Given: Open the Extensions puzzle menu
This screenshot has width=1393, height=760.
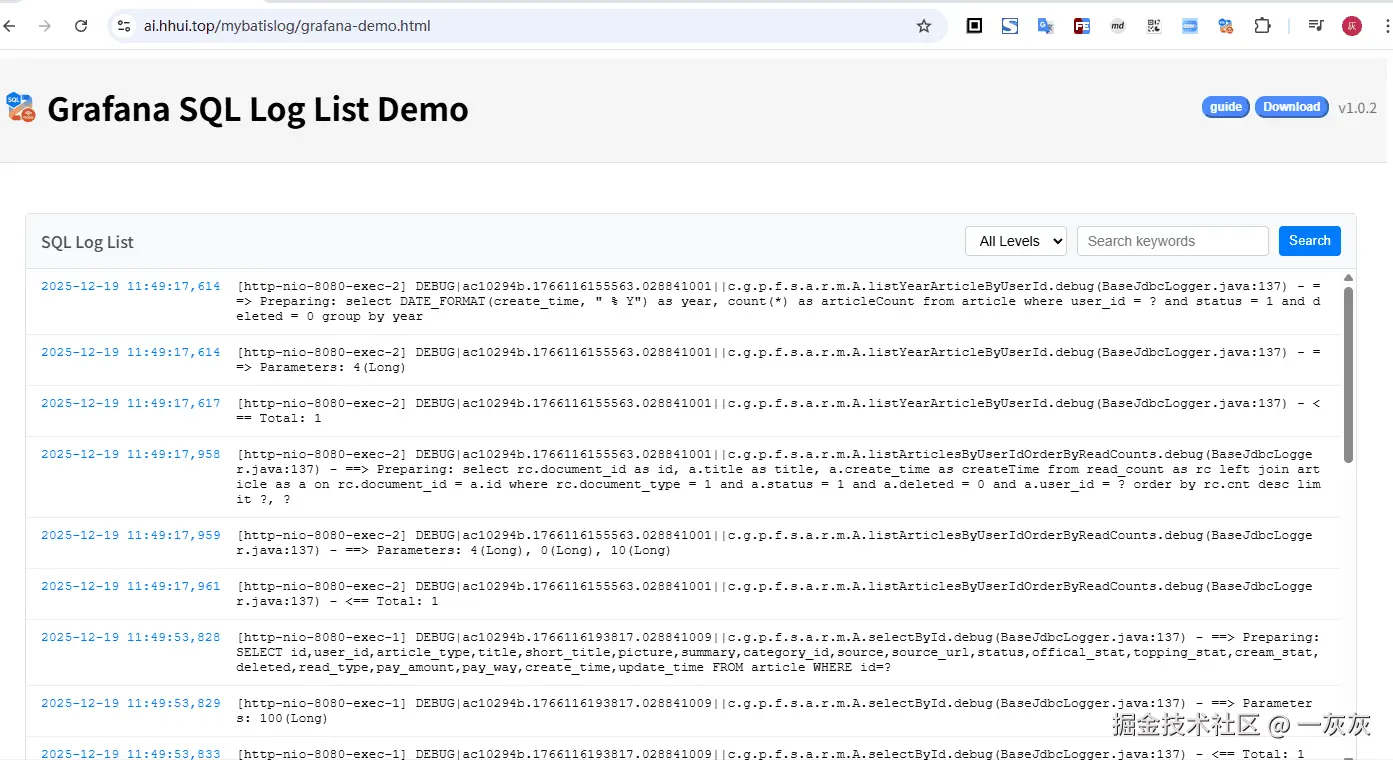Looking at the screenshot, I should [x=1262, y=26].
